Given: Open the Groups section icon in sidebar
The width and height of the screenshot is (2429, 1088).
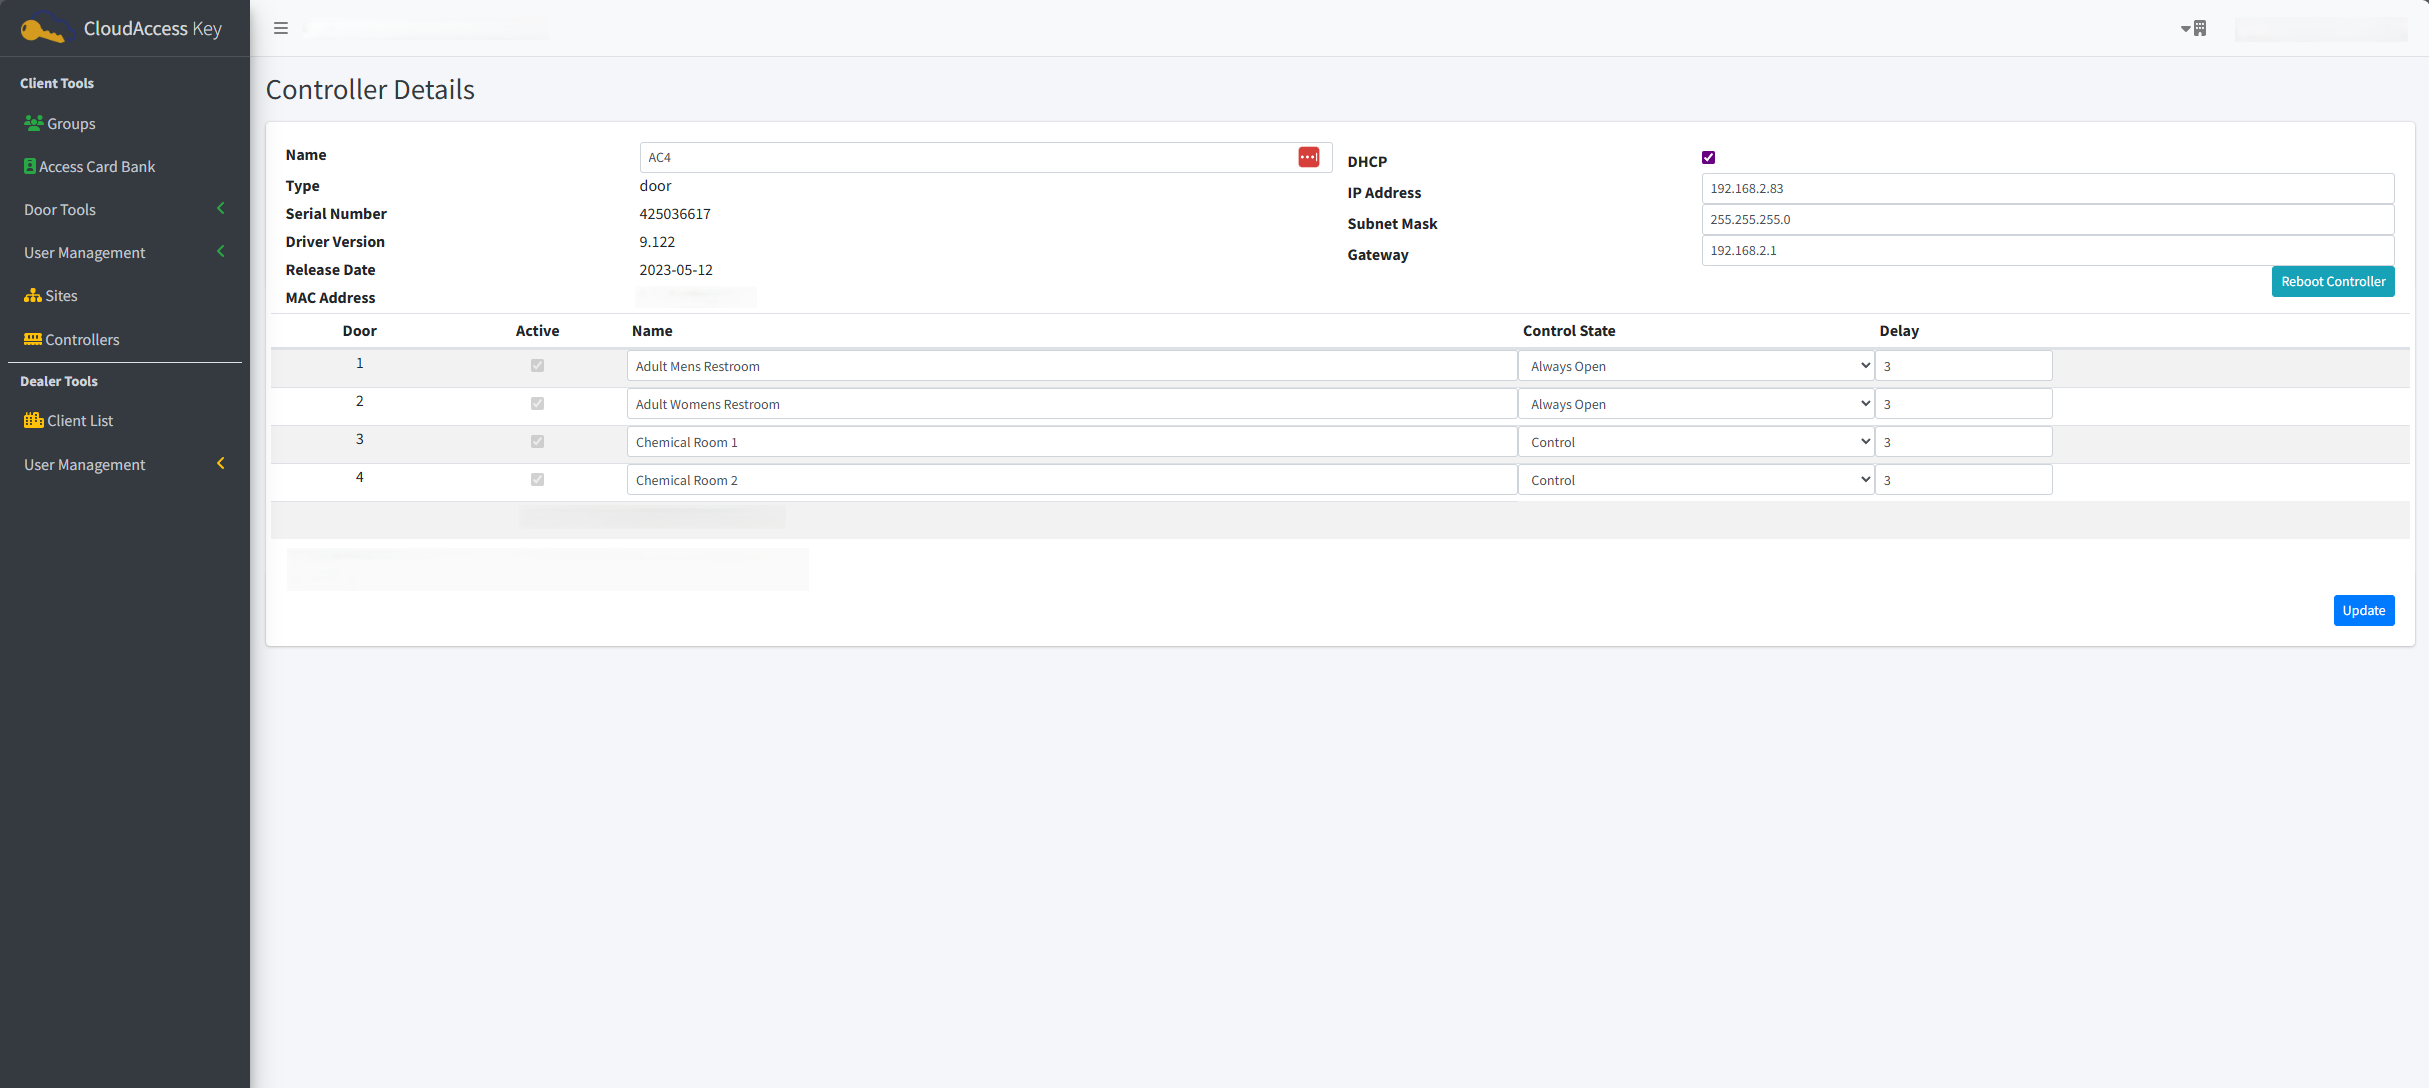Looking at the screenshot, I should 31,123.
